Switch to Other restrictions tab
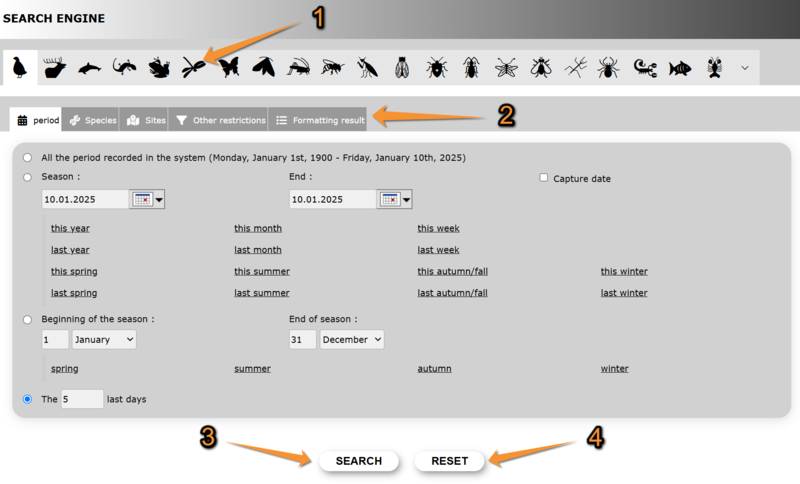 point(218,120)
